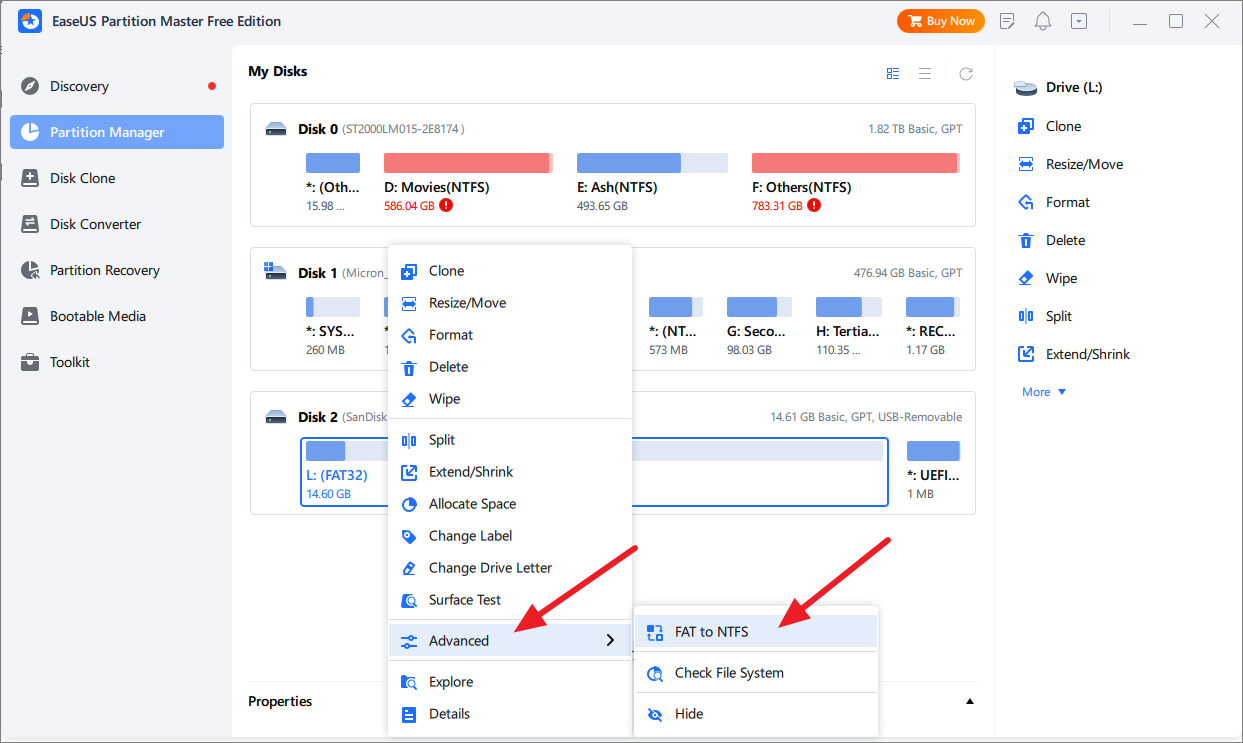Select D: Movies(NTFS) partition
Image resolution: width=1243 pixels, height=743 pixels.
click(x=468, y=183)
